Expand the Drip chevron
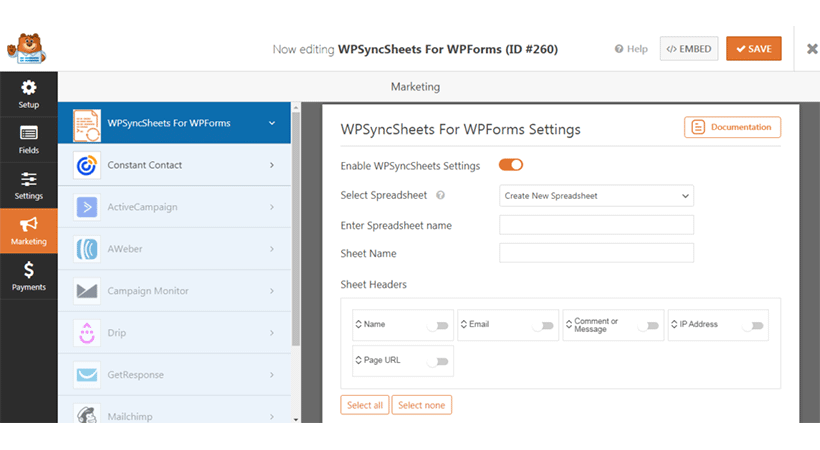The height and width of the screenshot is (450, 820). click(x=272, y=333)
